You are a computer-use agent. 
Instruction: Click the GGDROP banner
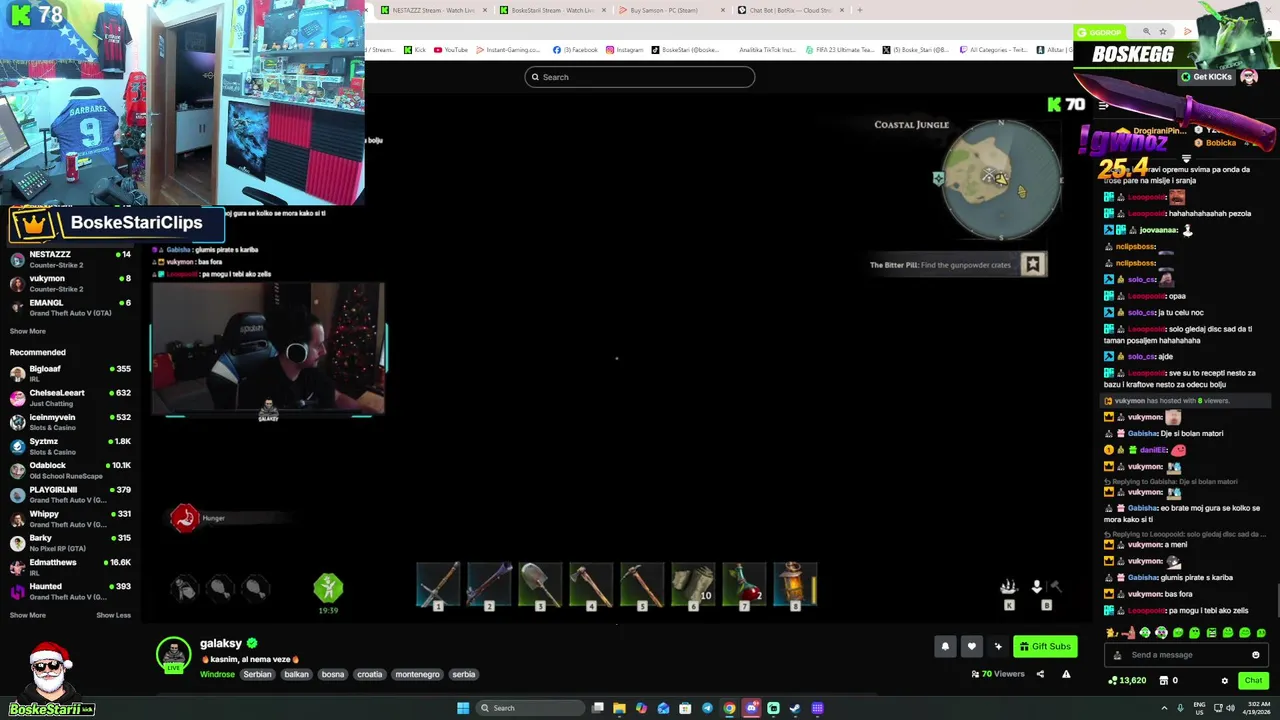(1100, 32)
